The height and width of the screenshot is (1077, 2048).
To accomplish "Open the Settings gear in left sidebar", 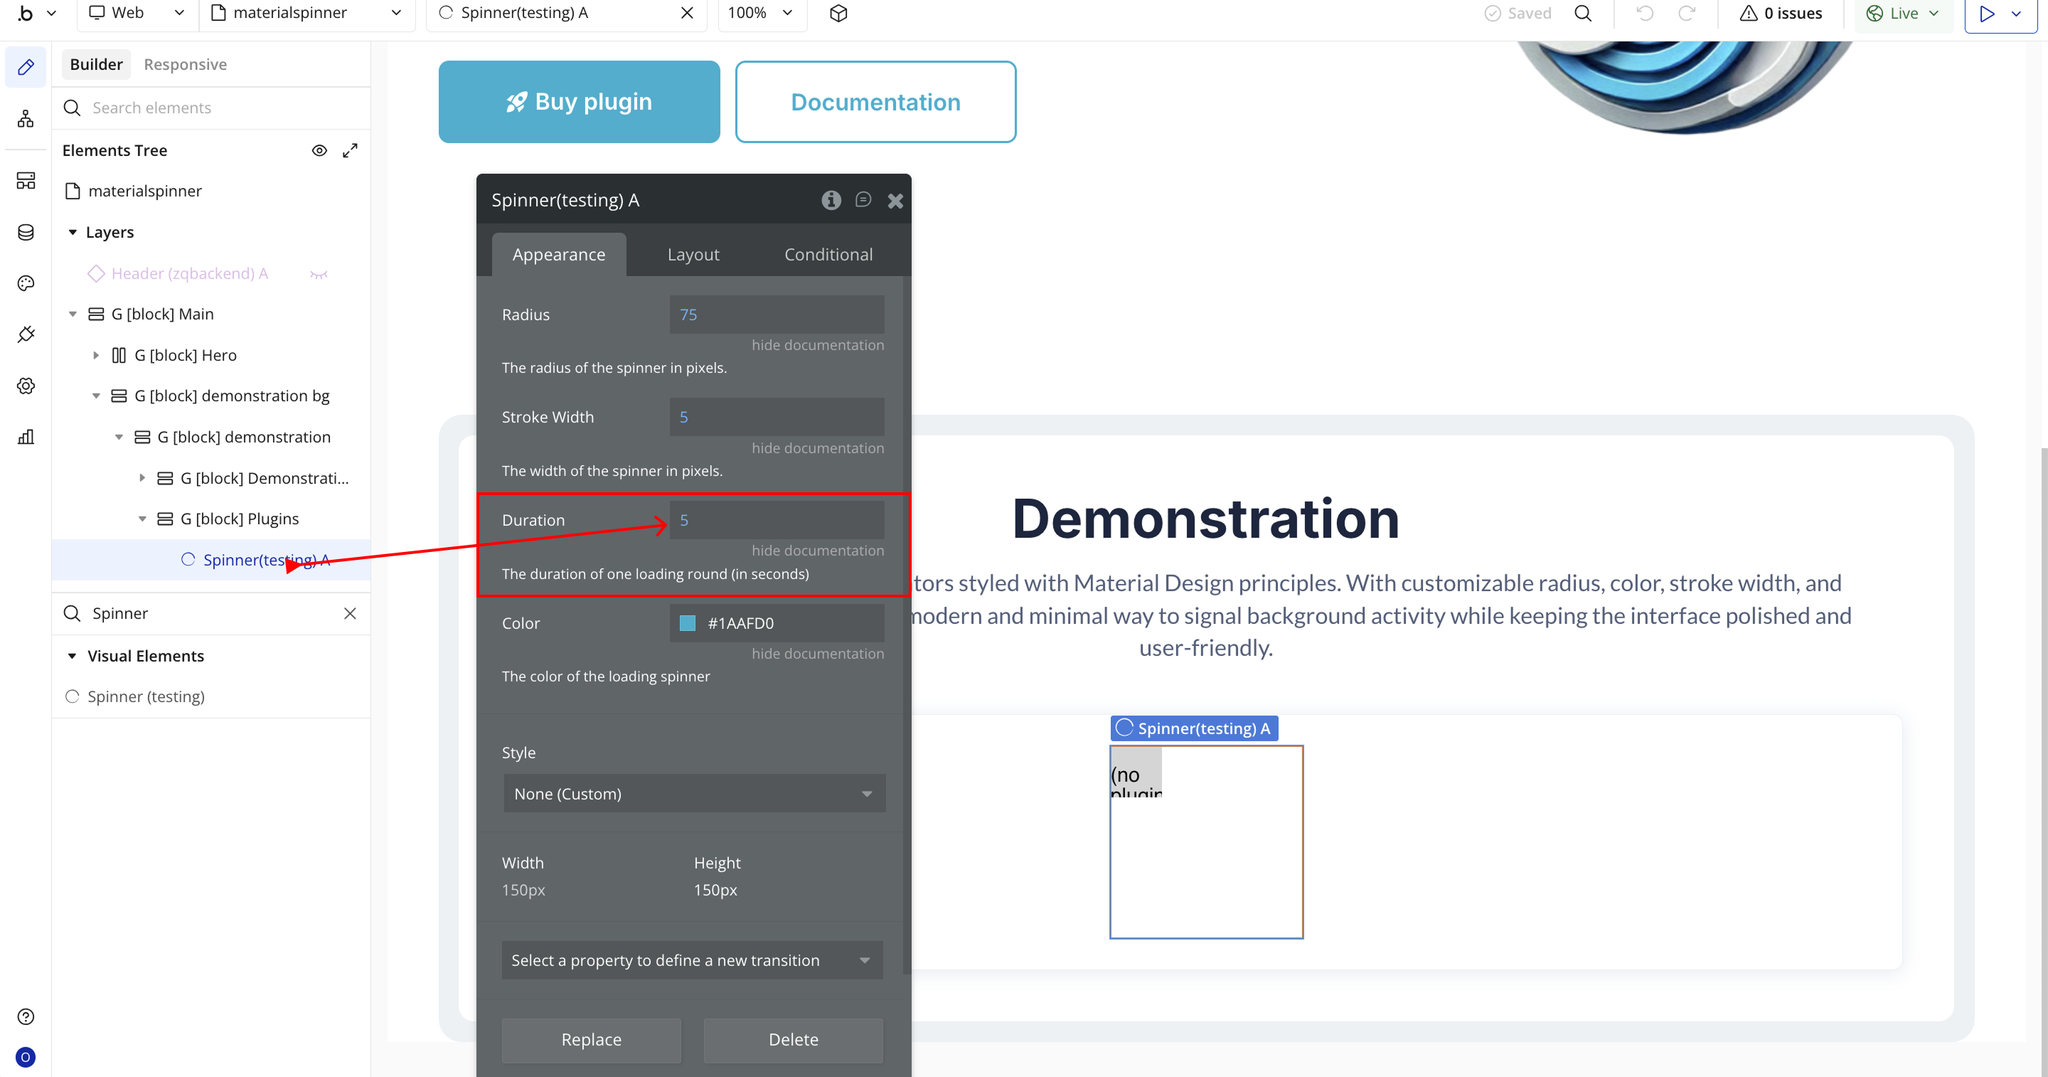I will pos(26,386).
